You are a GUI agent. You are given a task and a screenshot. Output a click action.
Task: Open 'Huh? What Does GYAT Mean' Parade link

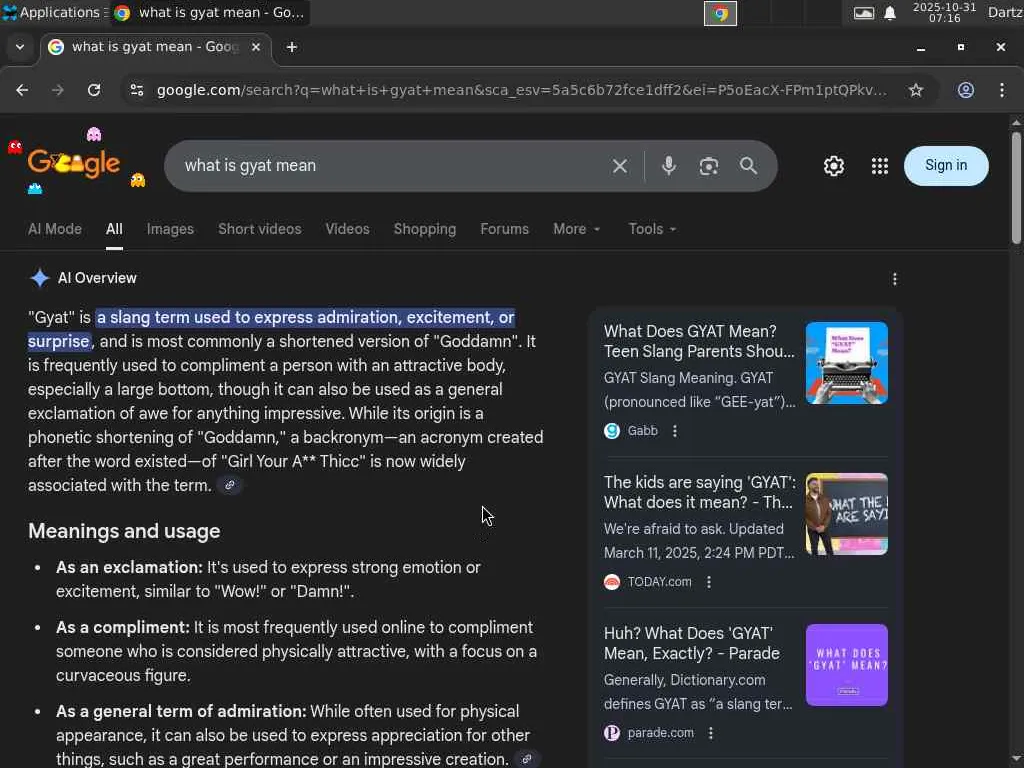click(692, 643)
